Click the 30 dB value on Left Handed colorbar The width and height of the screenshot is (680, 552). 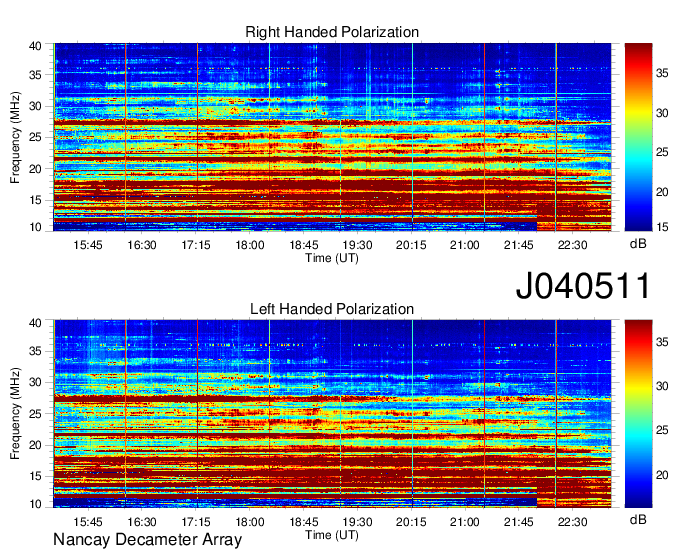(x=662, y=386)
